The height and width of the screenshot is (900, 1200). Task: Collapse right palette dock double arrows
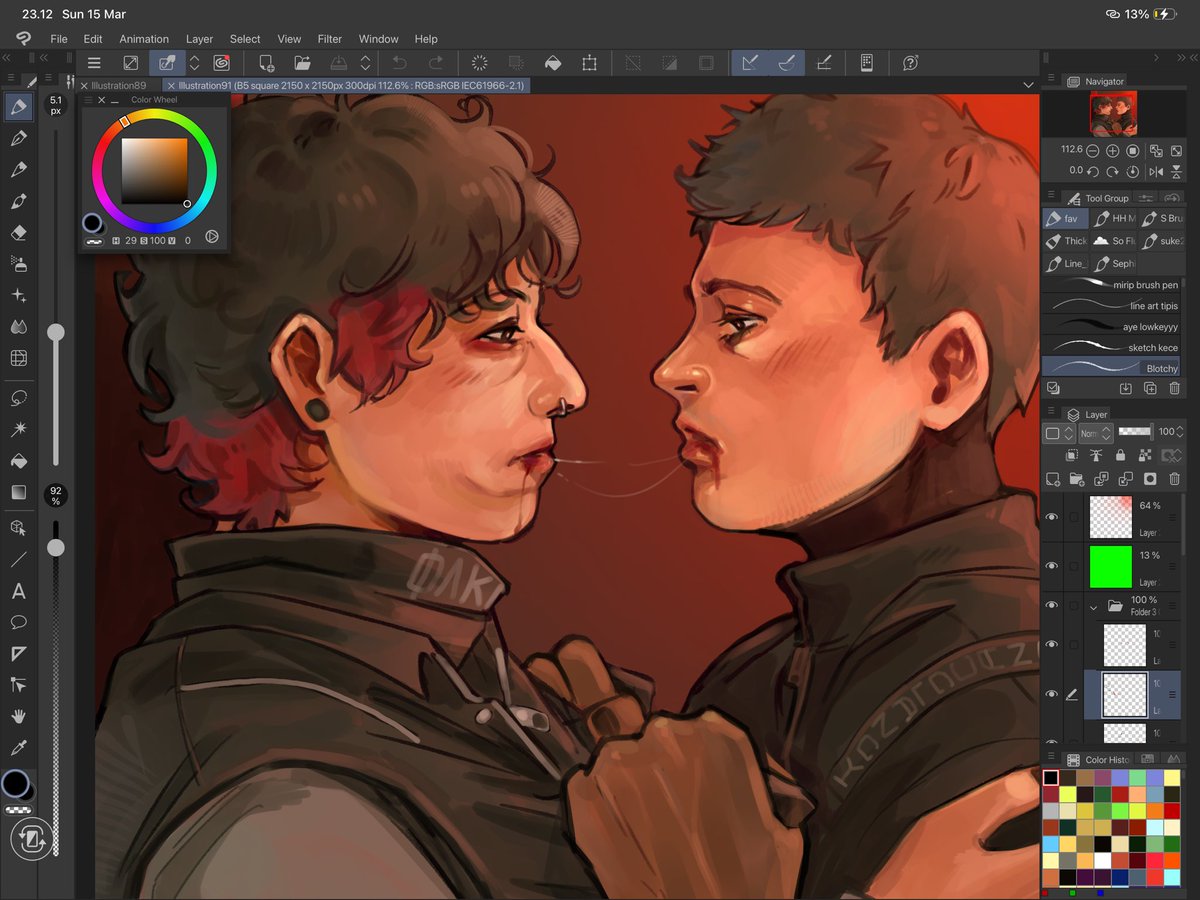tap(1183, 59)
